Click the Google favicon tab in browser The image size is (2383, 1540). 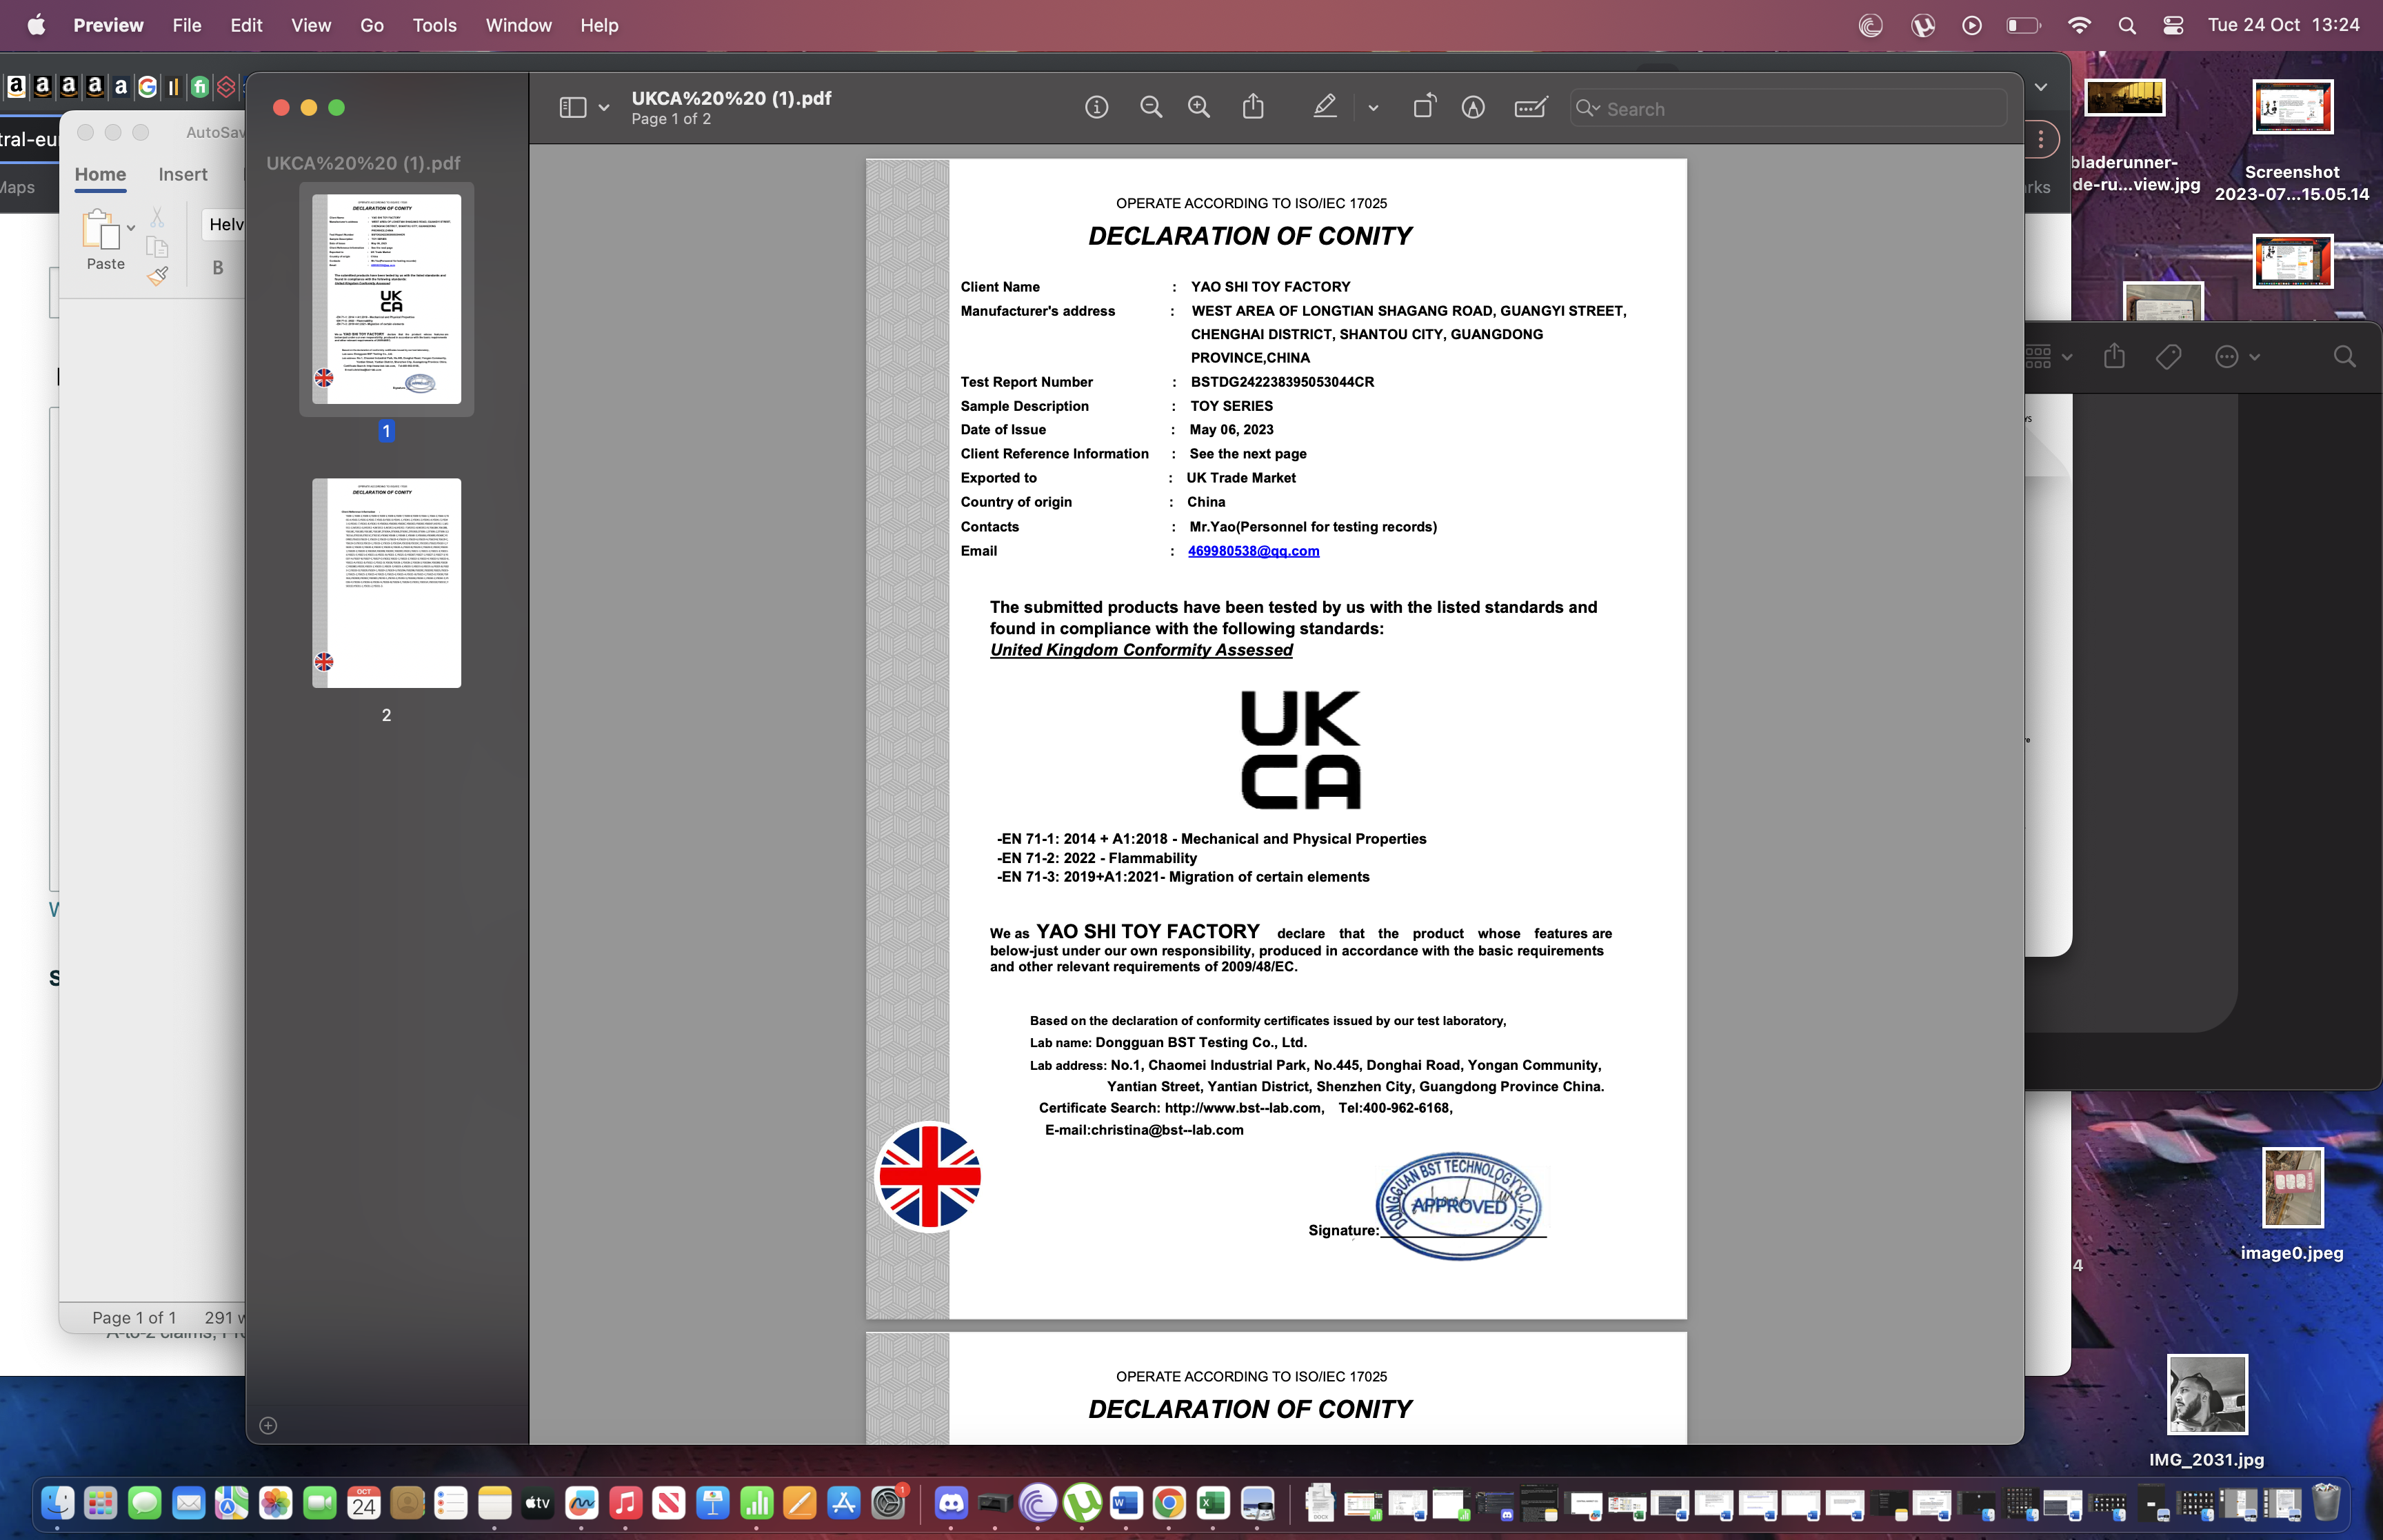pos(147,87)
